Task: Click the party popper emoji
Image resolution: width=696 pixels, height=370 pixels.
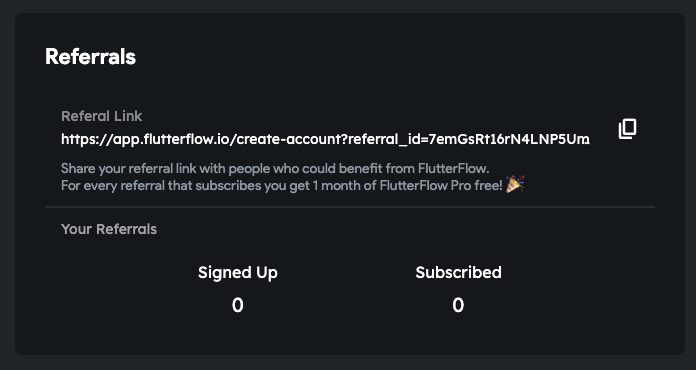Action: click(x=515, y=184)
